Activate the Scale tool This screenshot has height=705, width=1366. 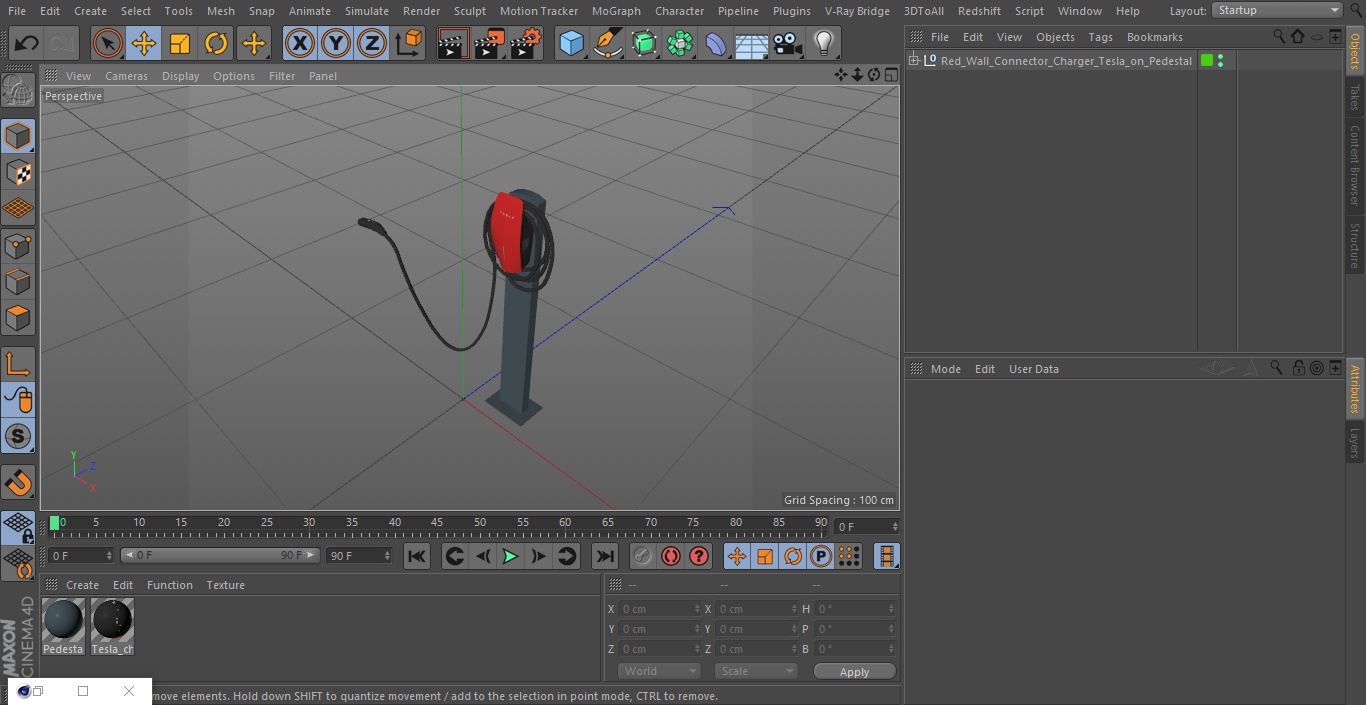click(180, 43)
